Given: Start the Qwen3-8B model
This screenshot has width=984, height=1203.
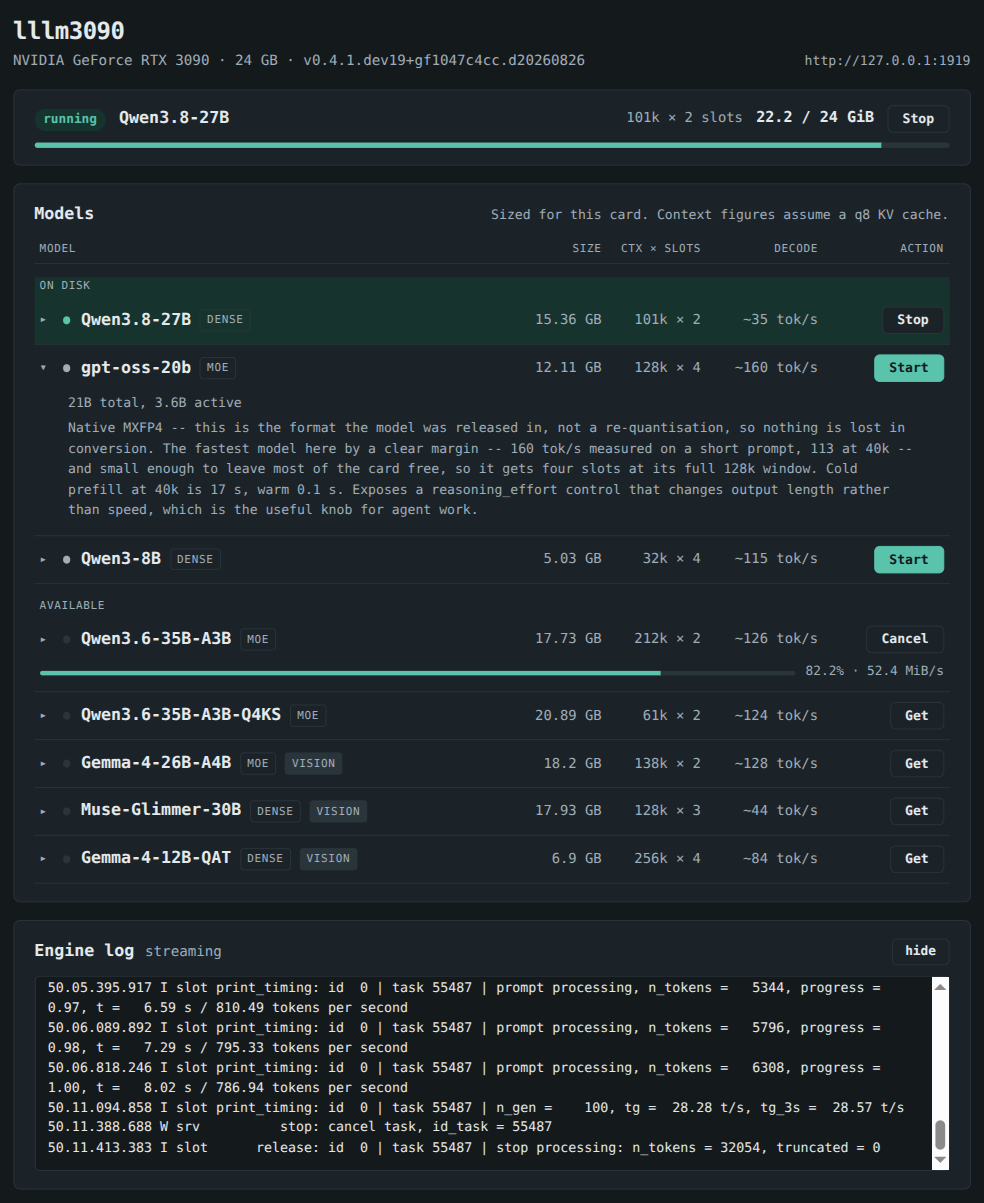Looking at the screenshot, I should click(908, 560).
